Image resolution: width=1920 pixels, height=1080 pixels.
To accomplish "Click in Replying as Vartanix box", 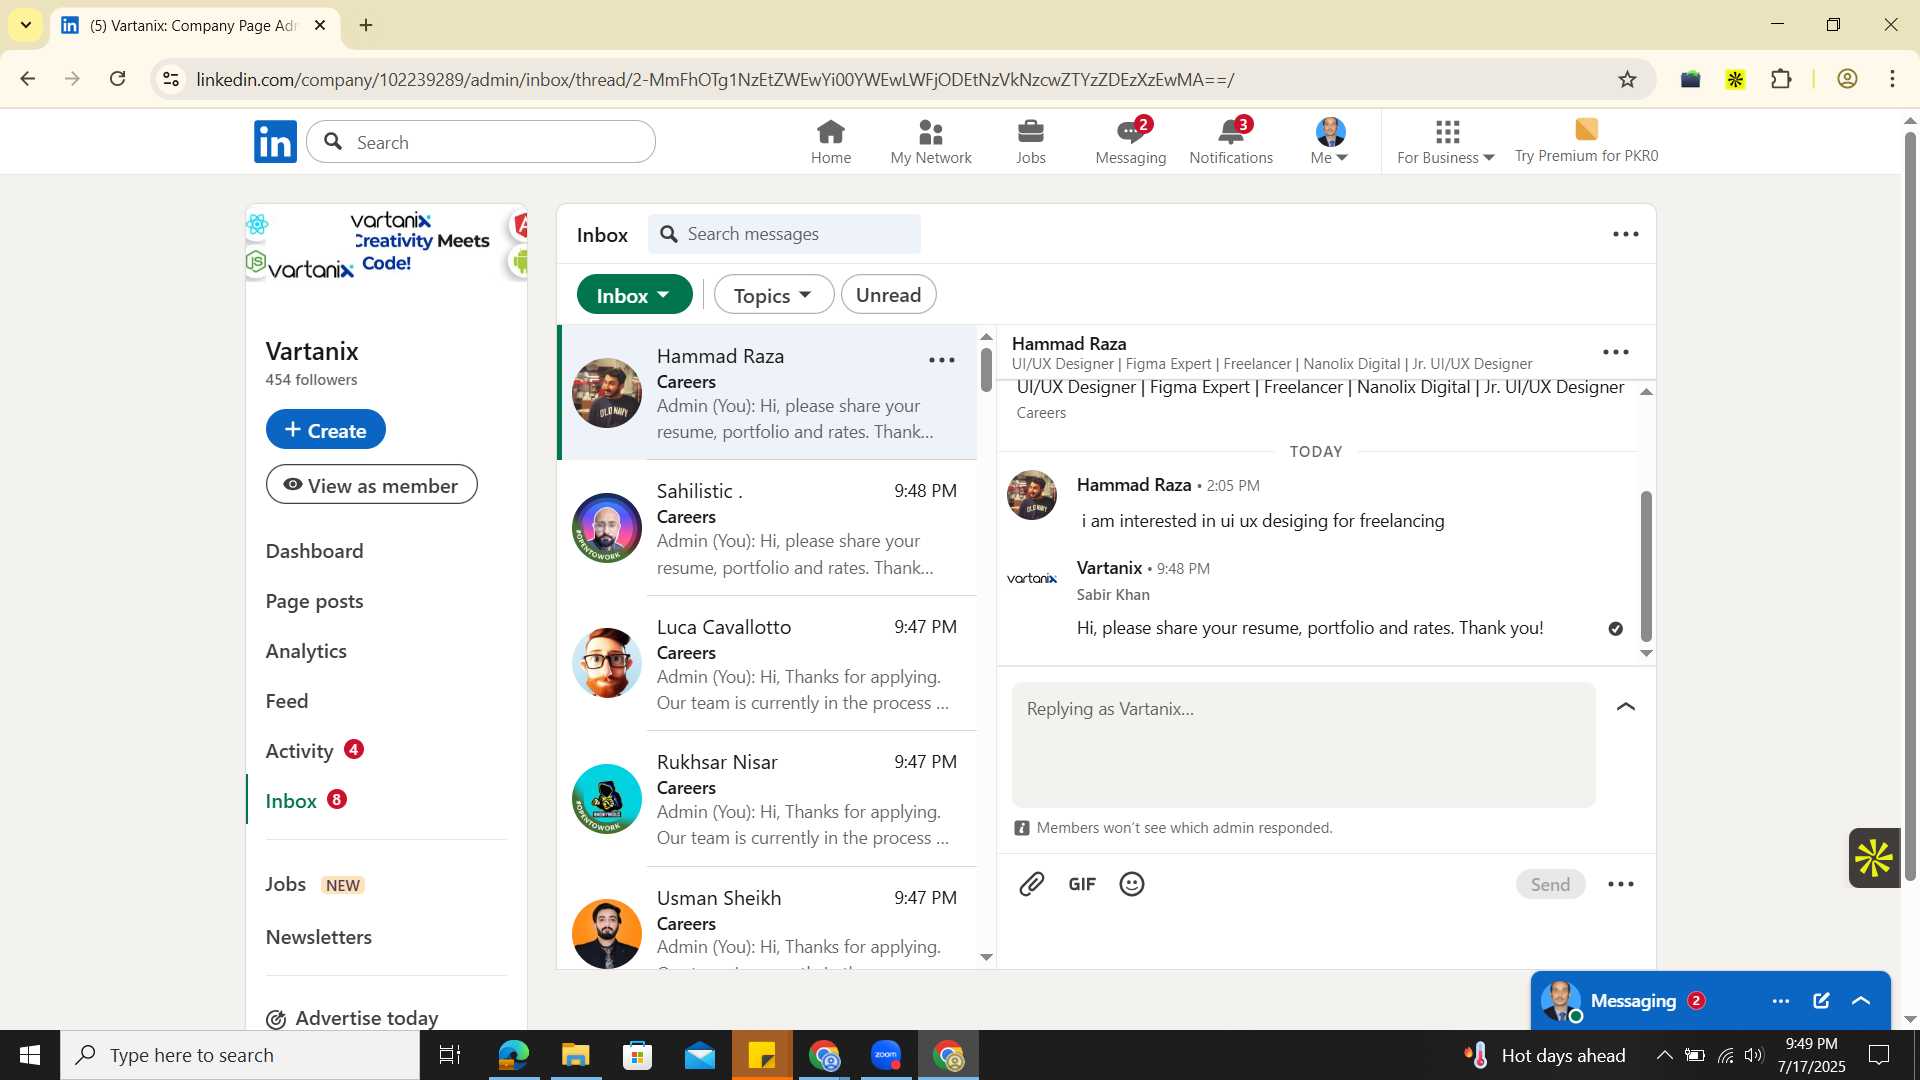I will (1303, 745).
